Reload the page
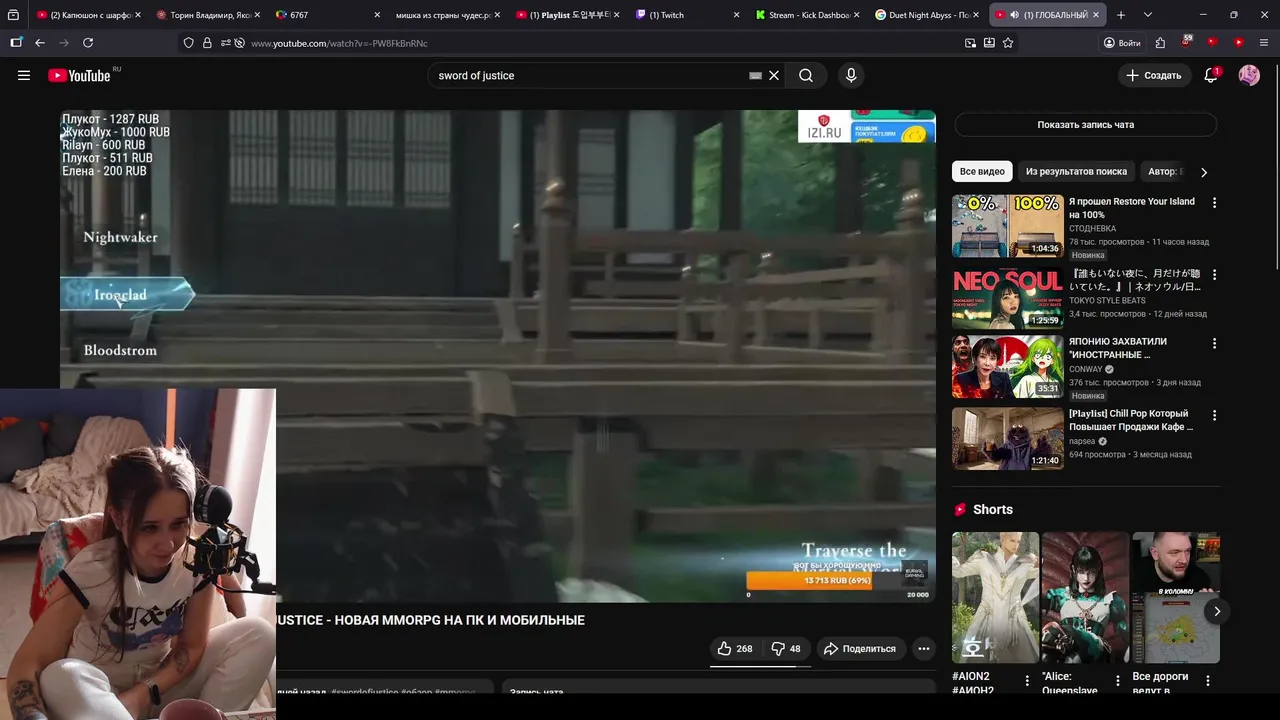Screen dimensions: 1280x720 click(88, 43)
